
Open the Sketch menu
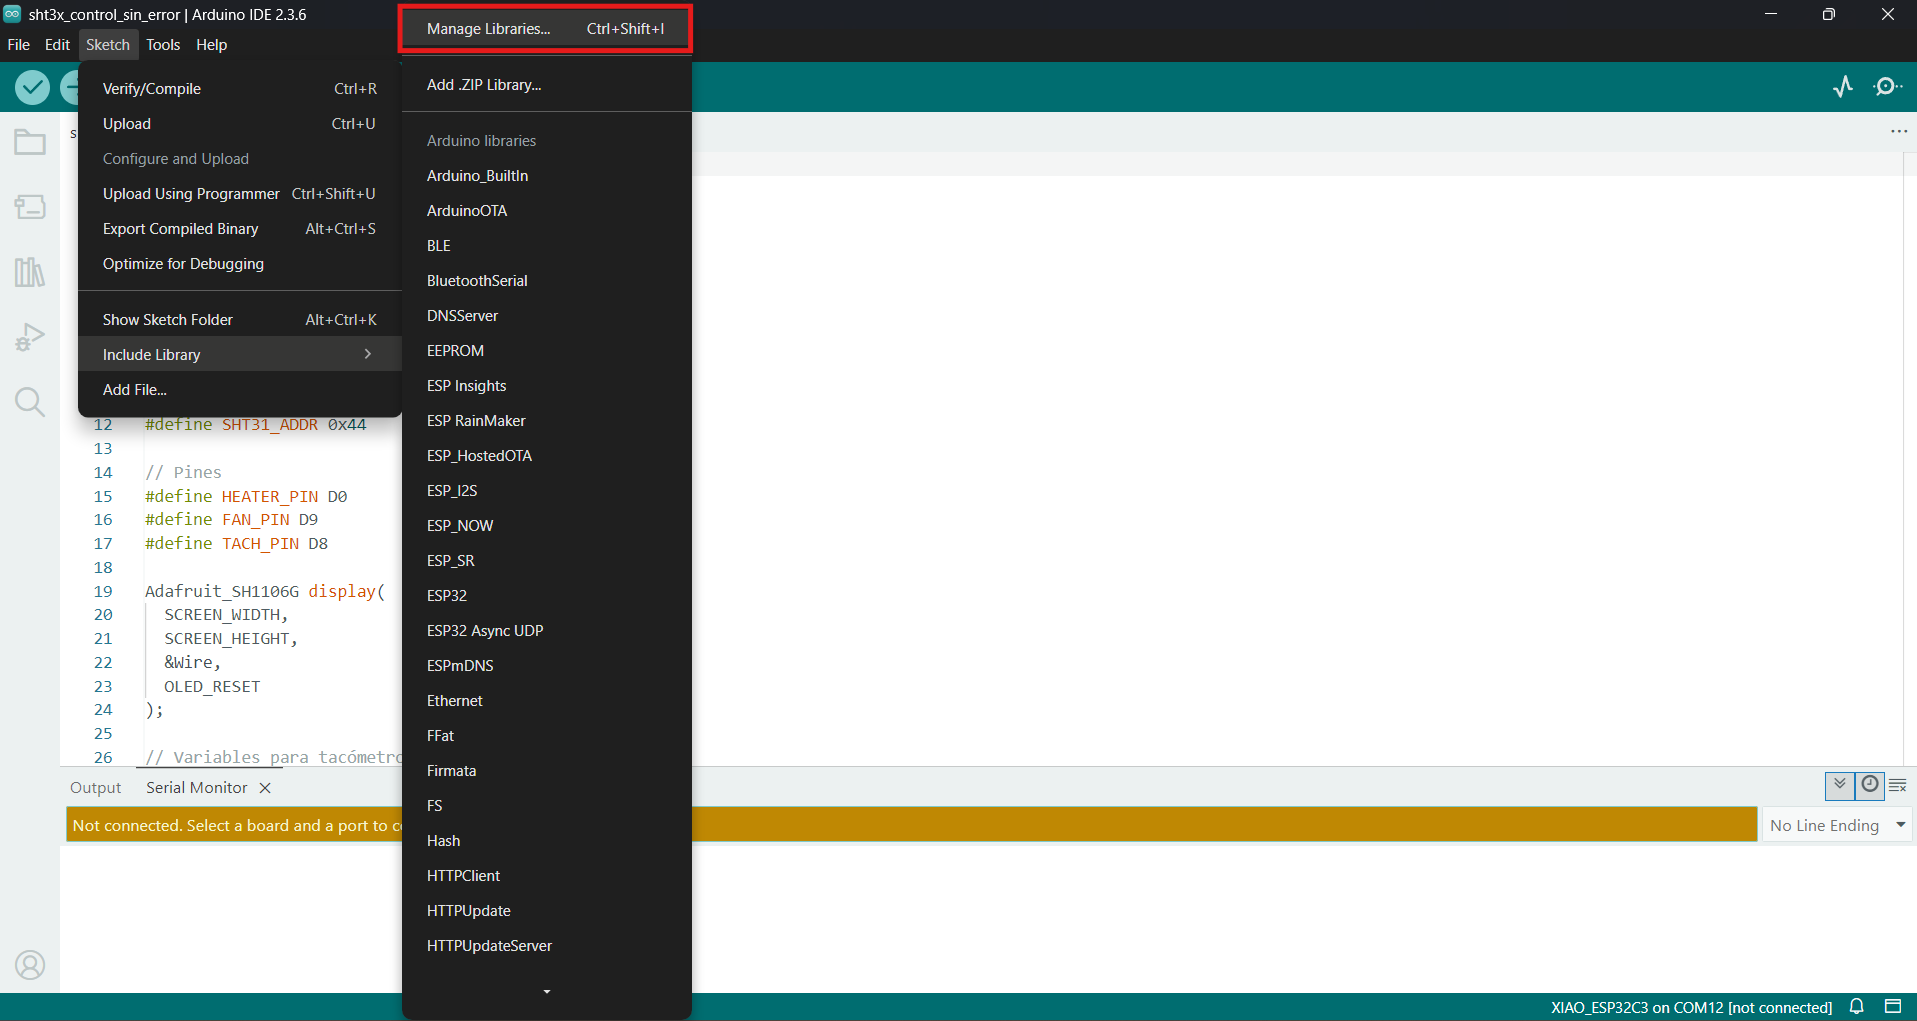click(108, 45)
